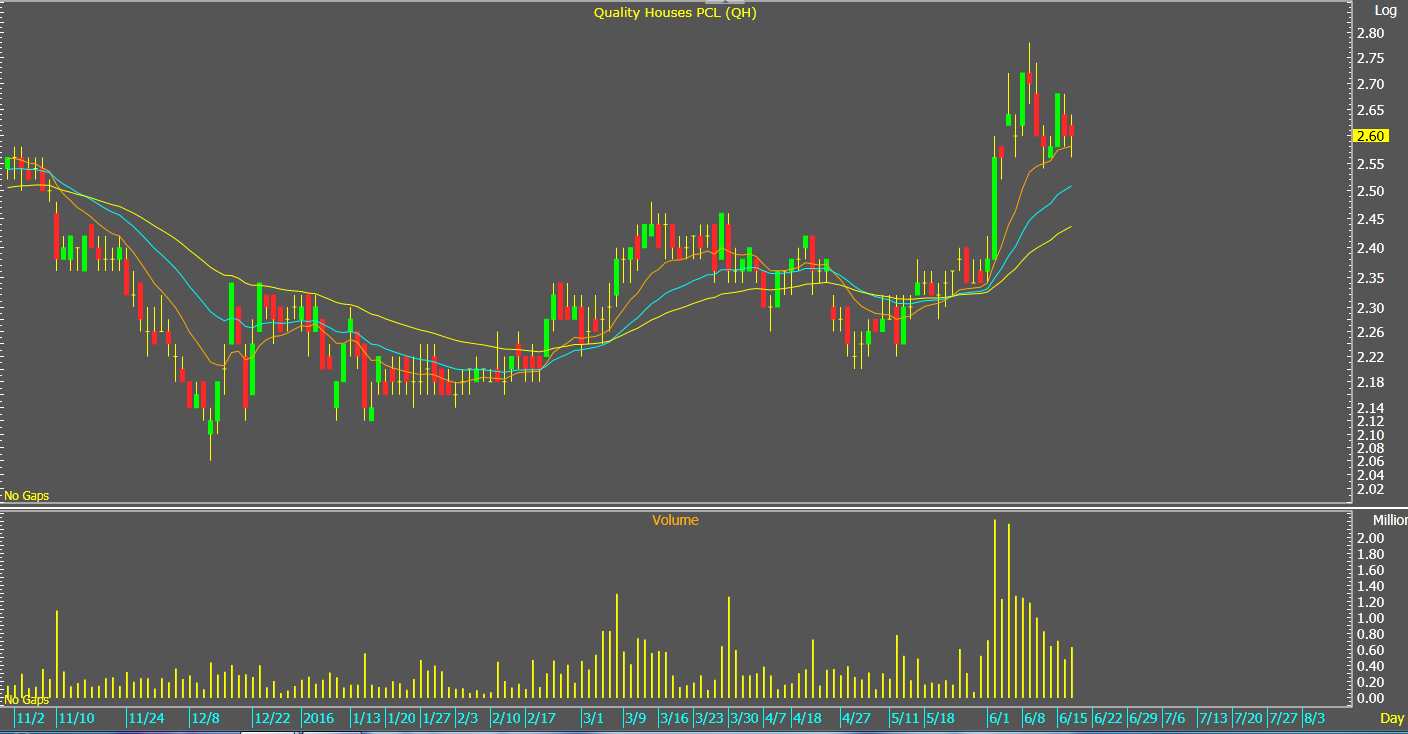
Task: Click the Quality Houses PCL (QH) chart title
Action: 675,13
